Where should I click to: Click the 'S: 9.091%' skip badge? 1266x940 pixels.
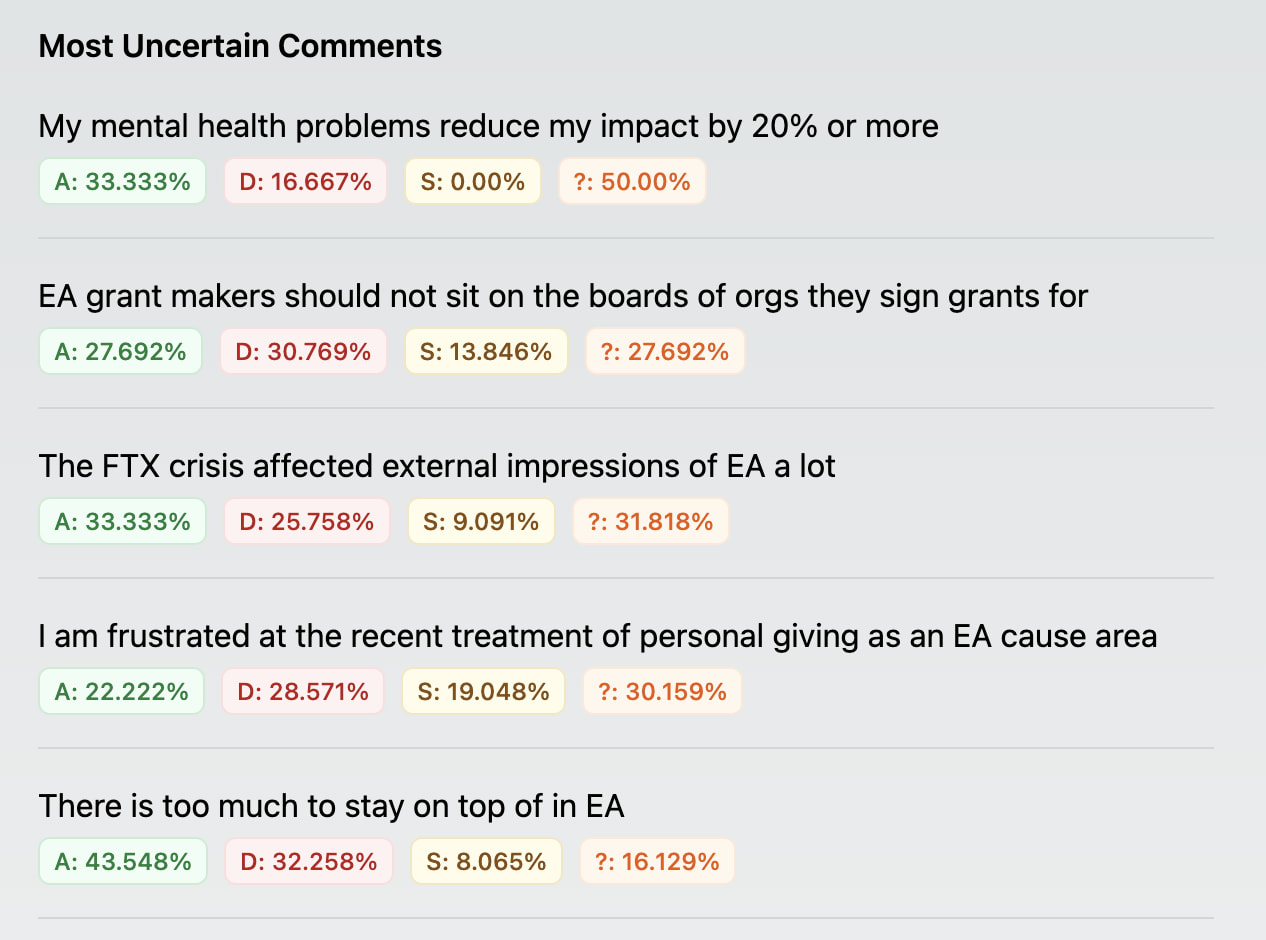481,521
